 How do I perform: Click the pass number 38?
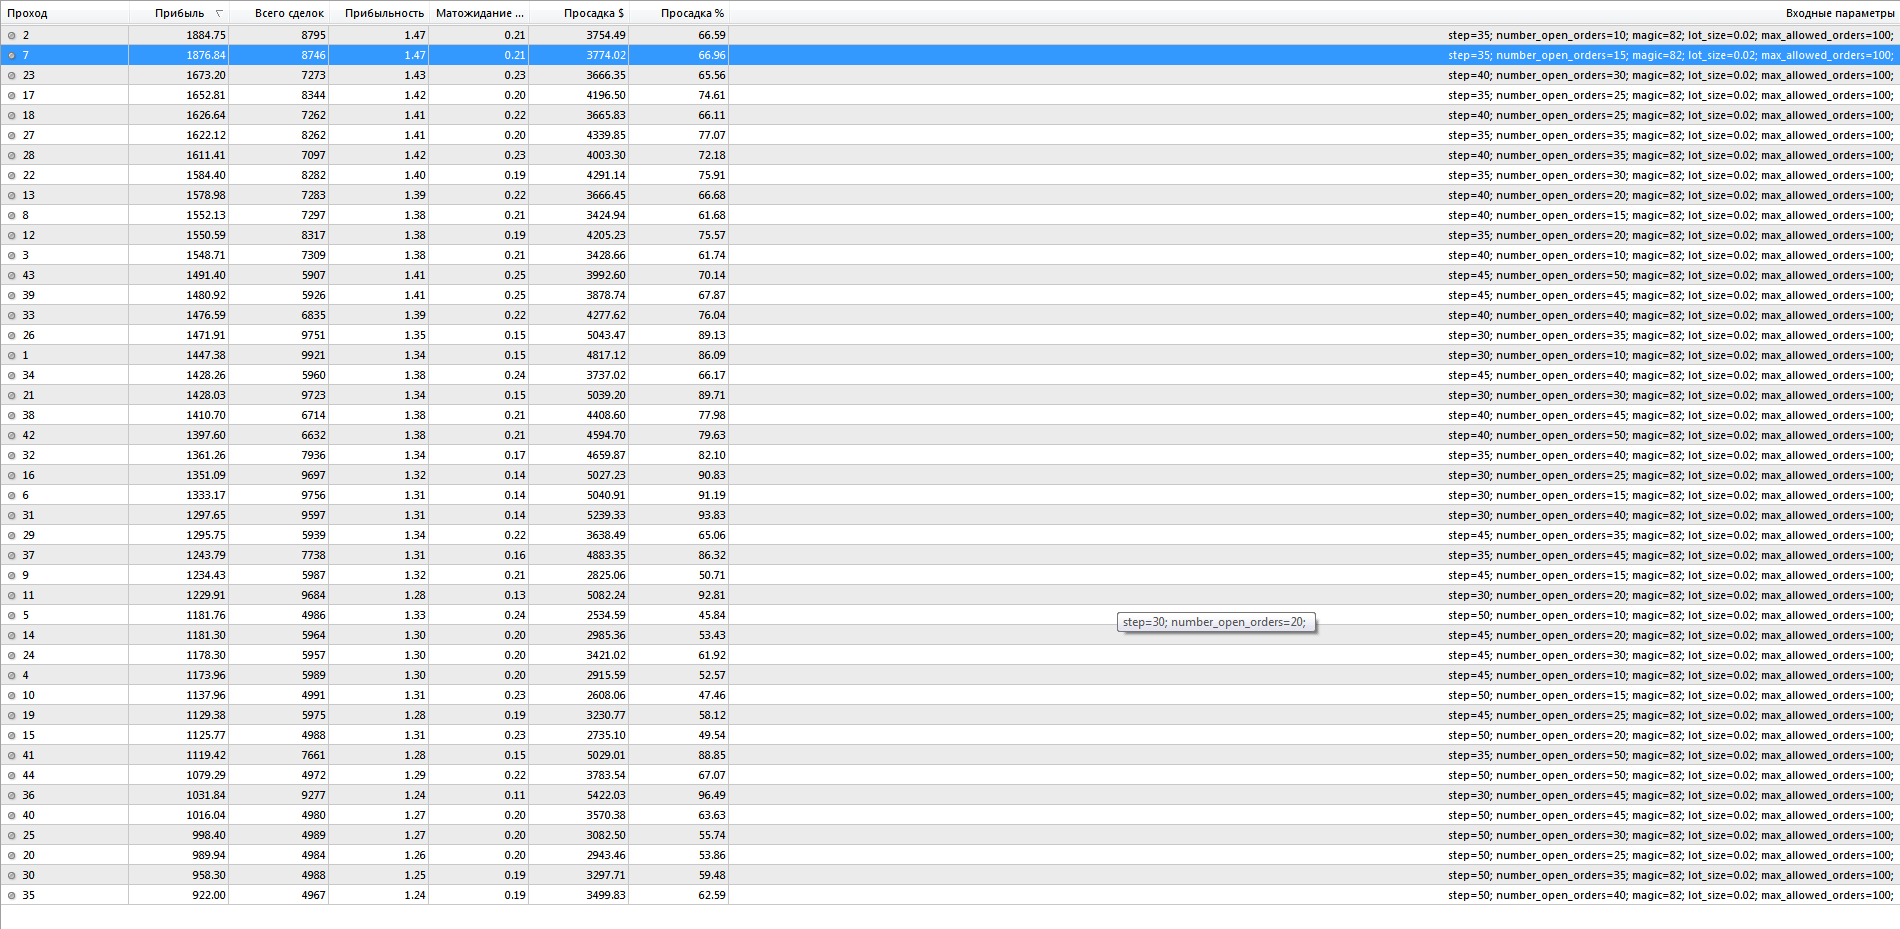tap(29, 415)
